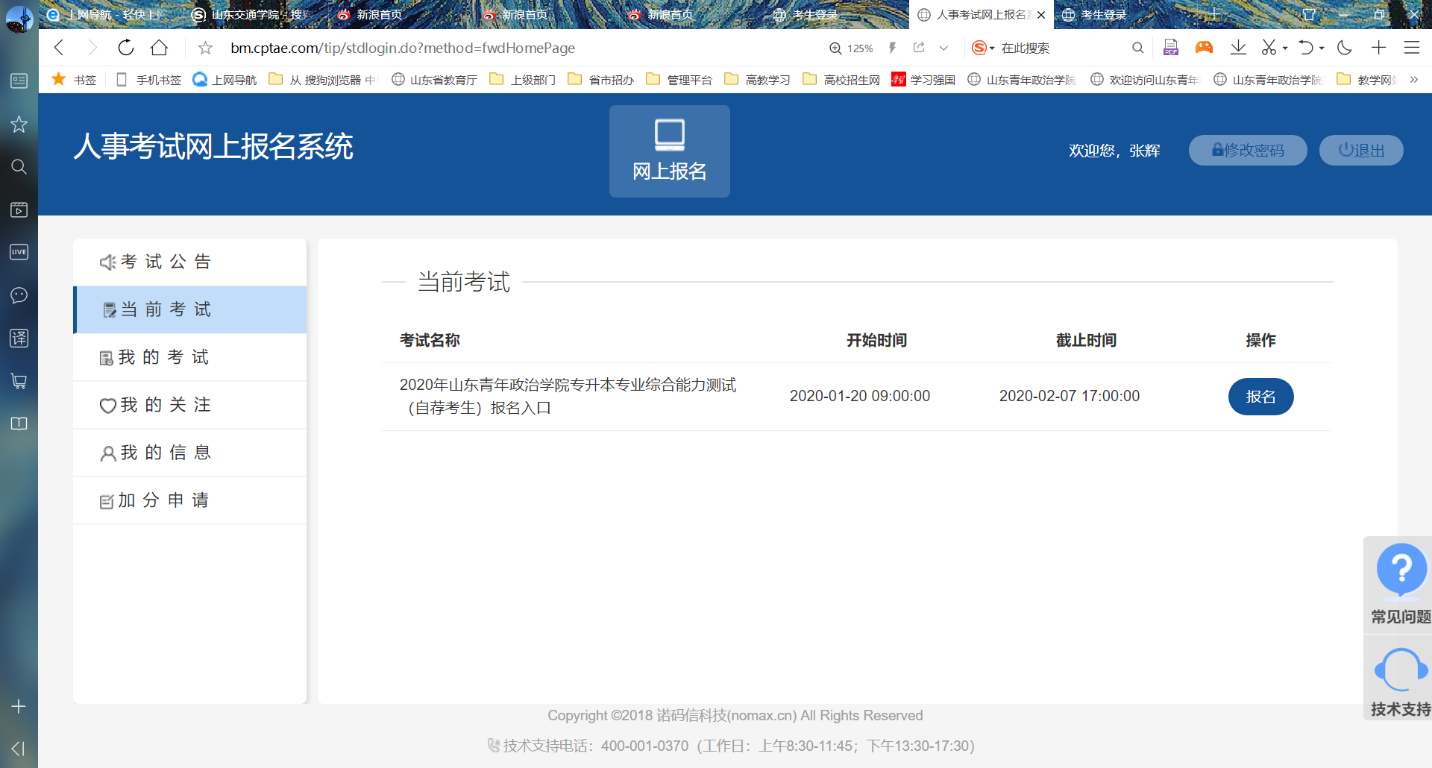Click the PDF tool icon in toolbar
This screenshot has width=1432, height=768.
point(1171,48)
